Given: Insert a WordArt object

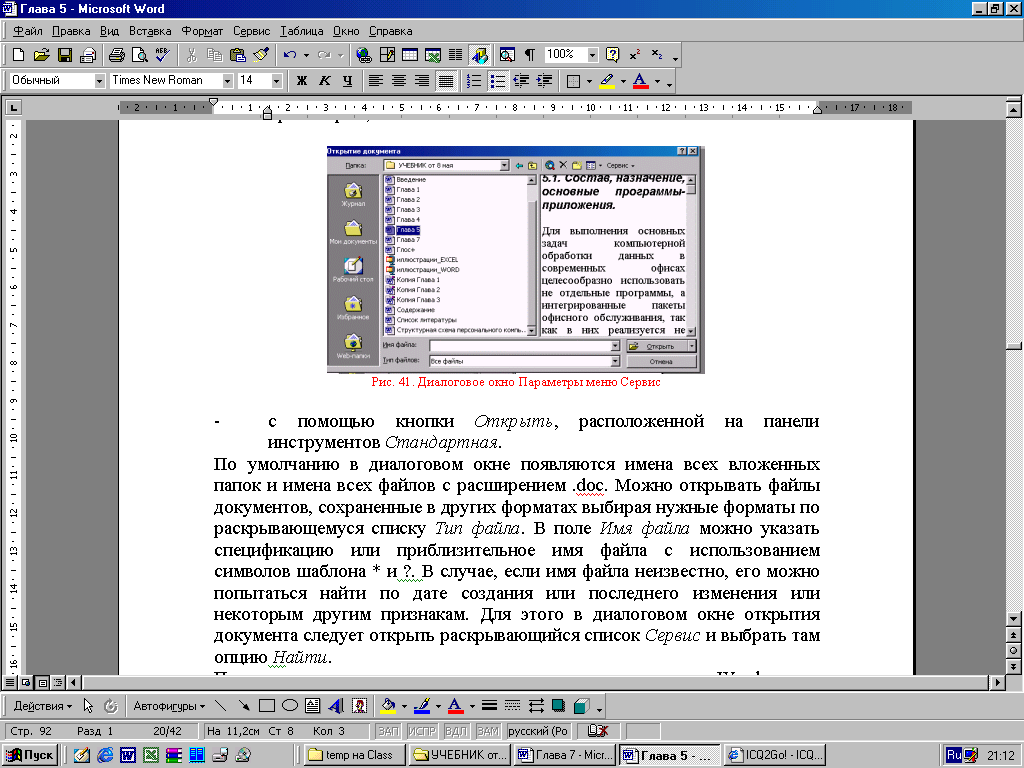Looking at the screenshot, I should [x=336, y=705].
